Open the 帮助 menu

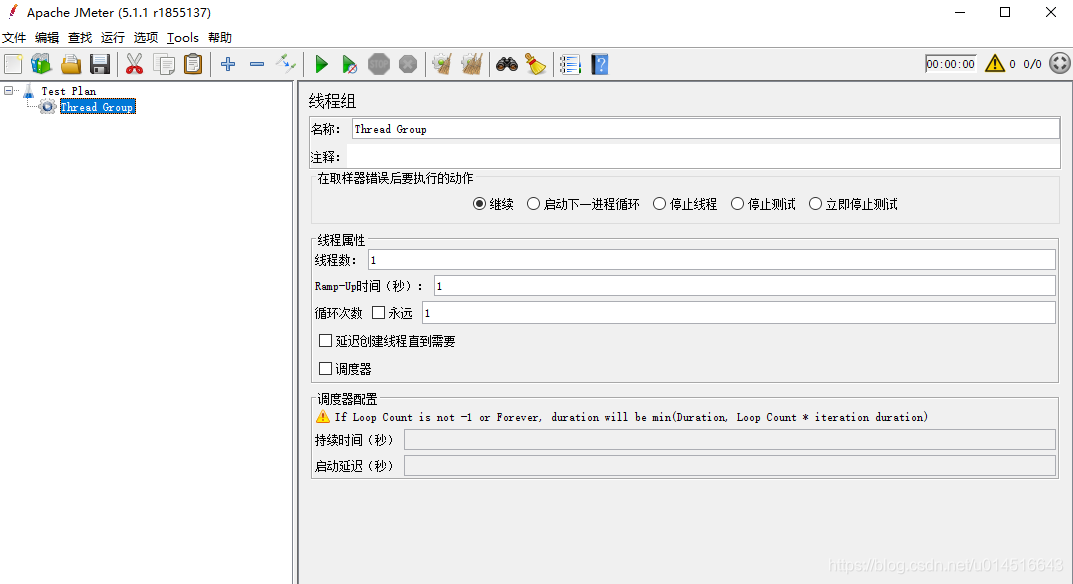tap(220, 38)
